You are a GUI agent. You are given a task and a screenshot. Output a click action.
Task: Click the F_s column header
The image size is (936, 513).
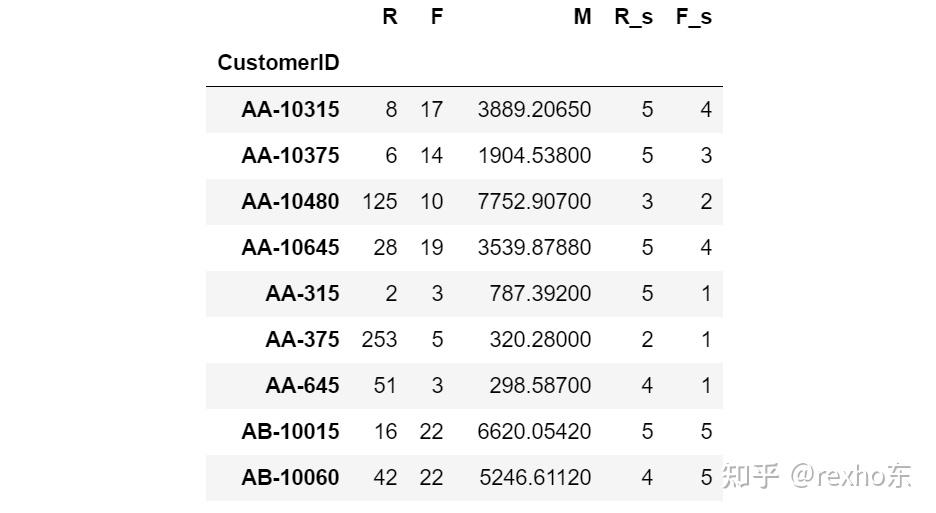coord(693,17)
